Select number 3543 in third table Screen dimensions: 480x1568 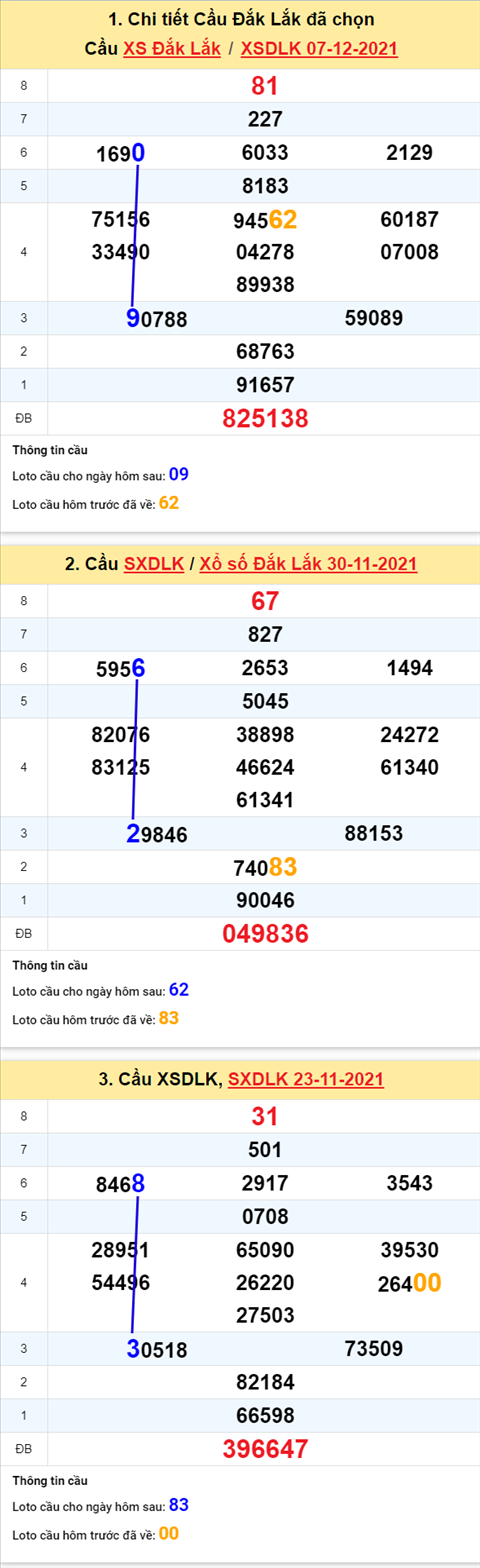click(x=409, y=1183)
